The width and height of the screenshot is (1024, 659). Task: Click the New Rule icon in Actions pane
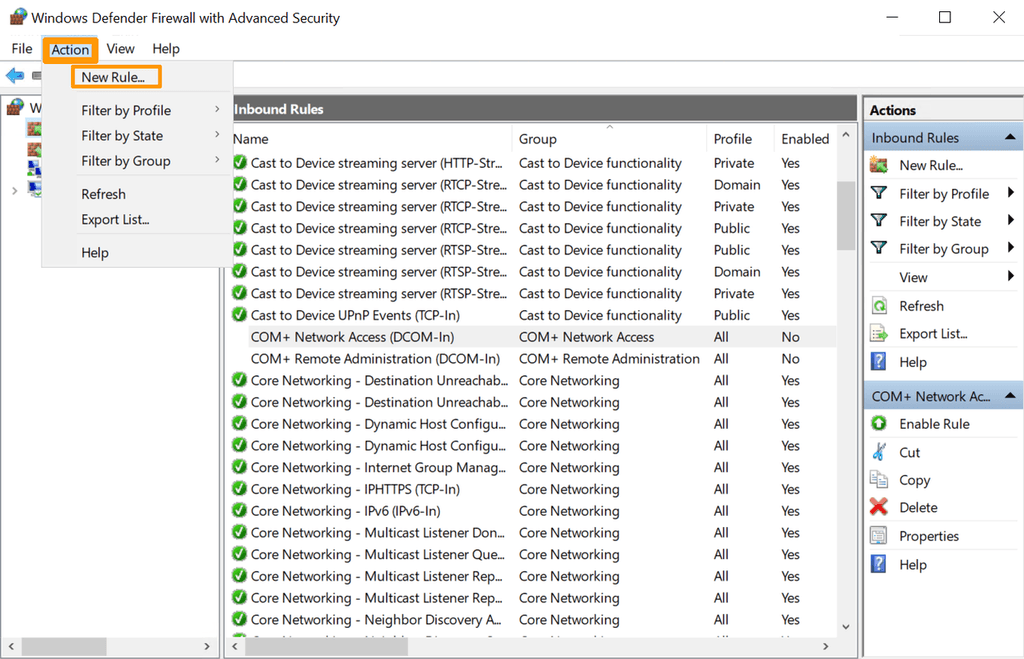point(878,165)
